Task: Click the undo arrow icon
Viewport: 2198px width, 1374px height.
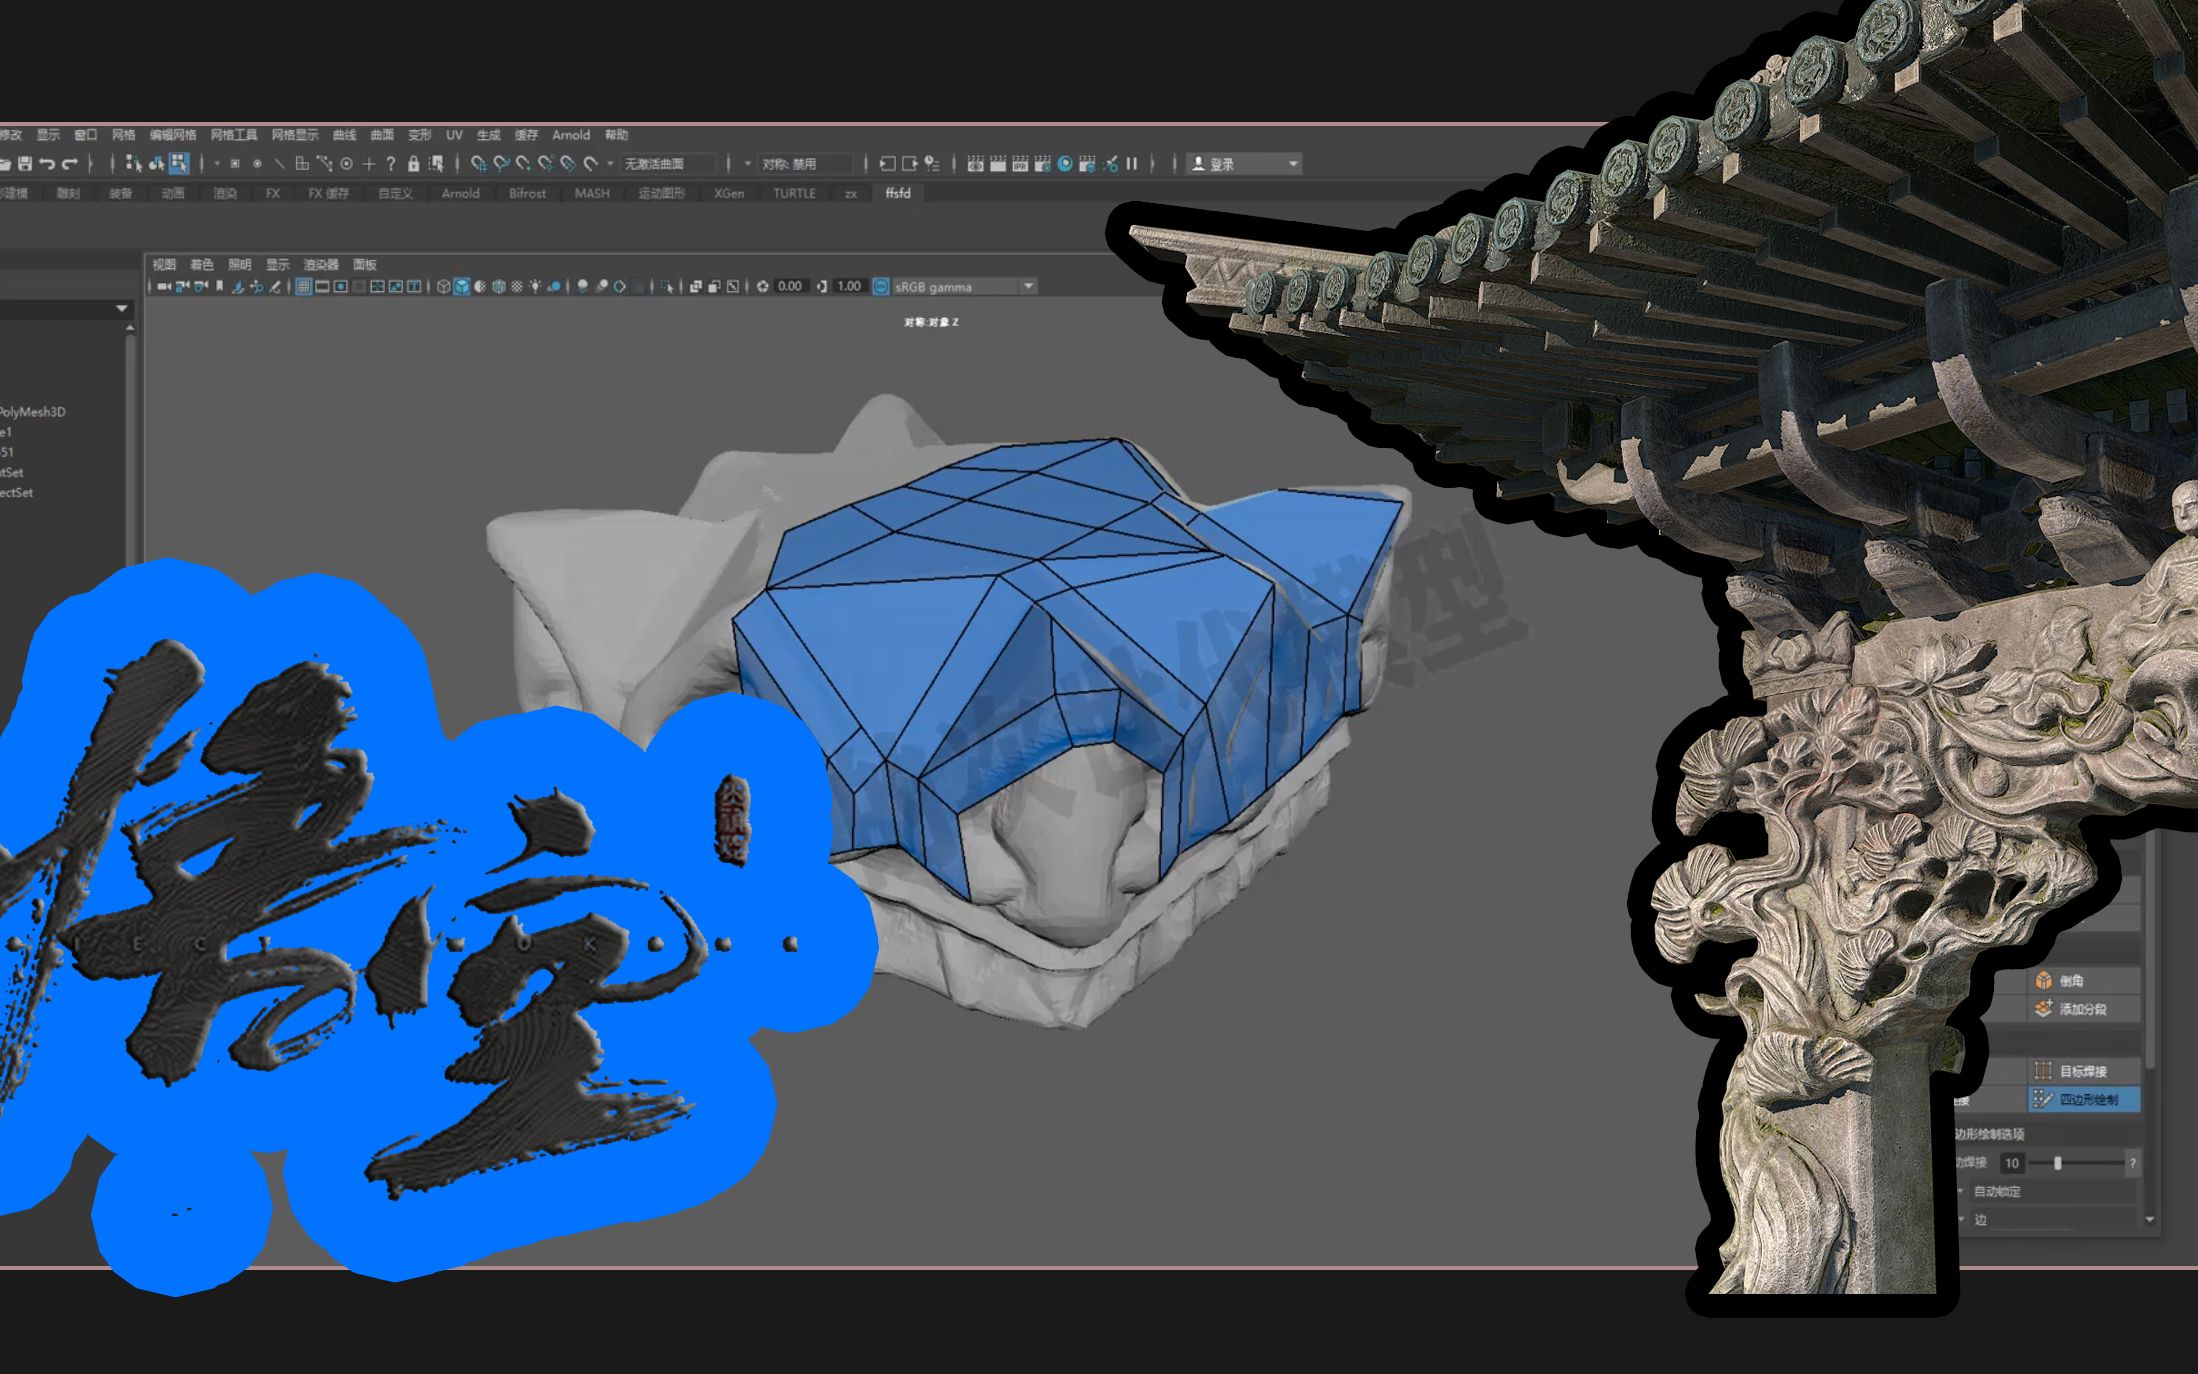Action: [x=47, y=163]
